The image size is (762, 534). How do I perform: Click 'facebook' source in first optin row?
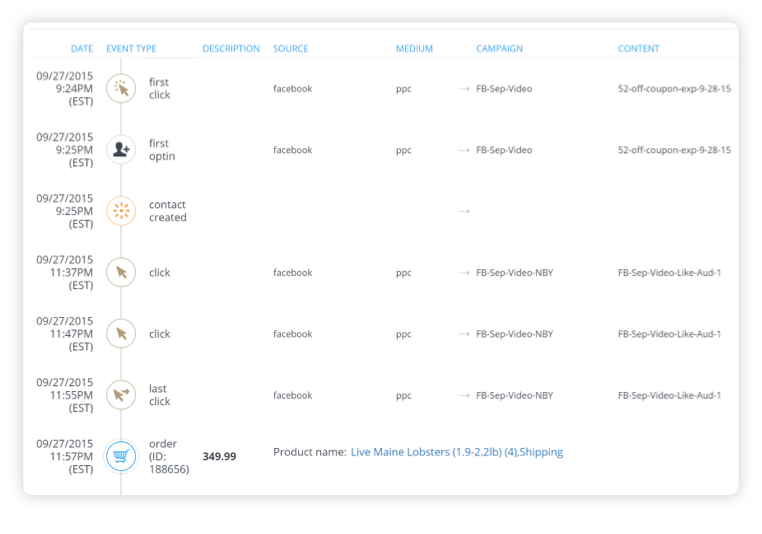(x=293, y=150)
